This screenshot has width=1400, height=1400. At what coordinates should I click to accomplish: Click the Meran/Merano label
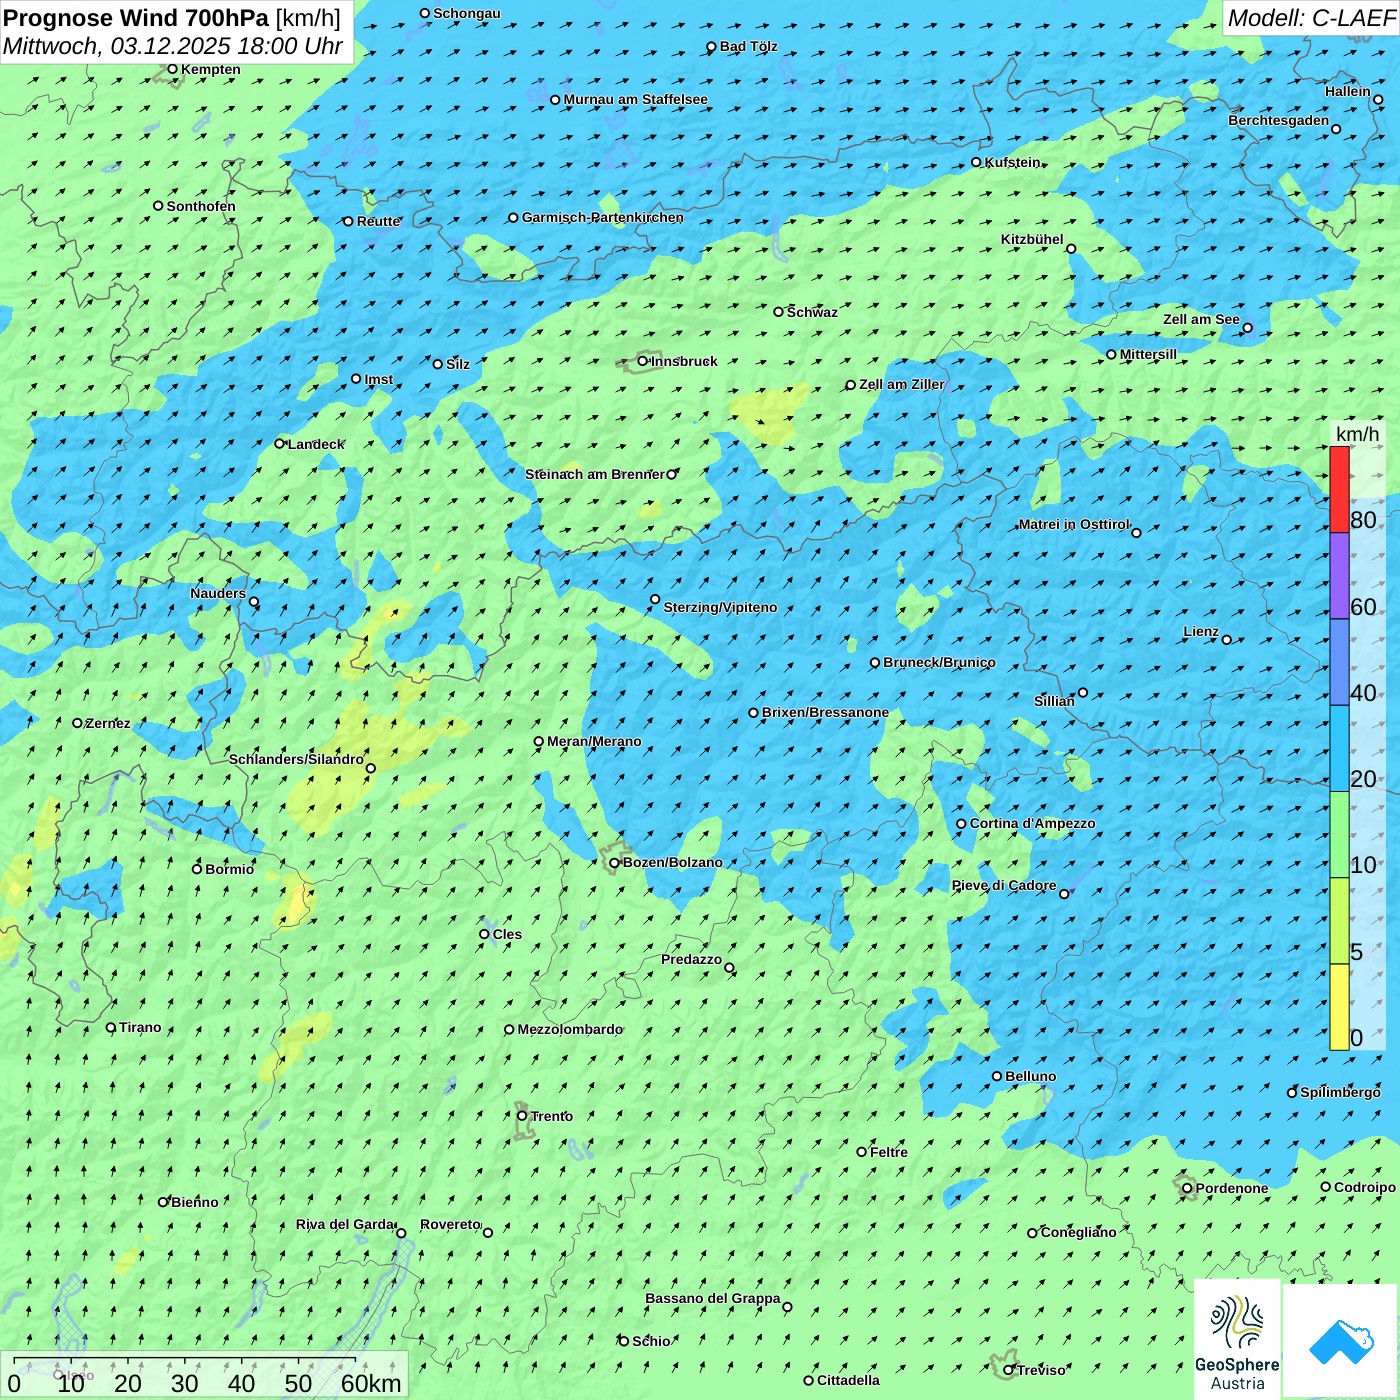[594, 741]
